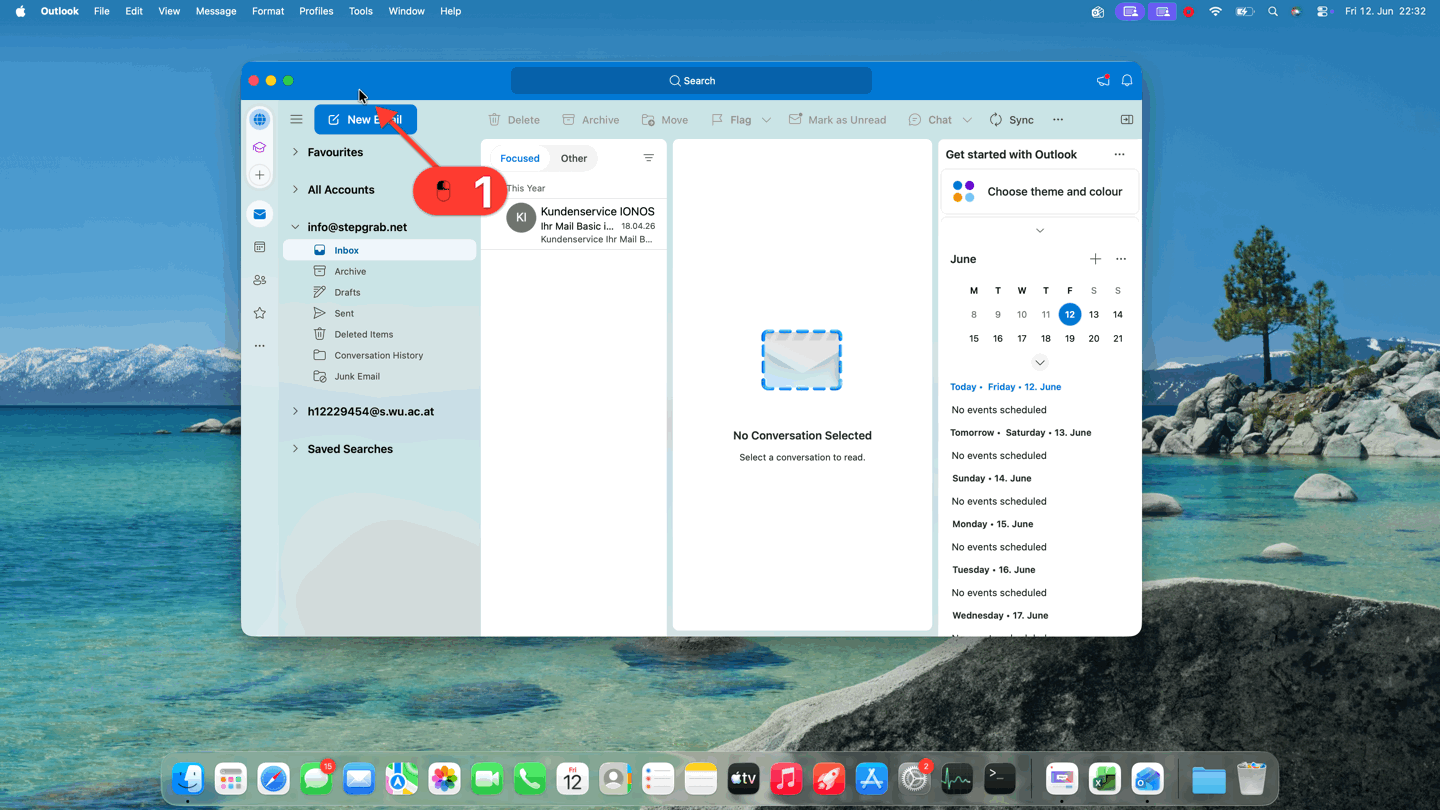The image size is (1440, 810).
Task: Open the Flag dropdown arrow
Action: tap(766, 120)
